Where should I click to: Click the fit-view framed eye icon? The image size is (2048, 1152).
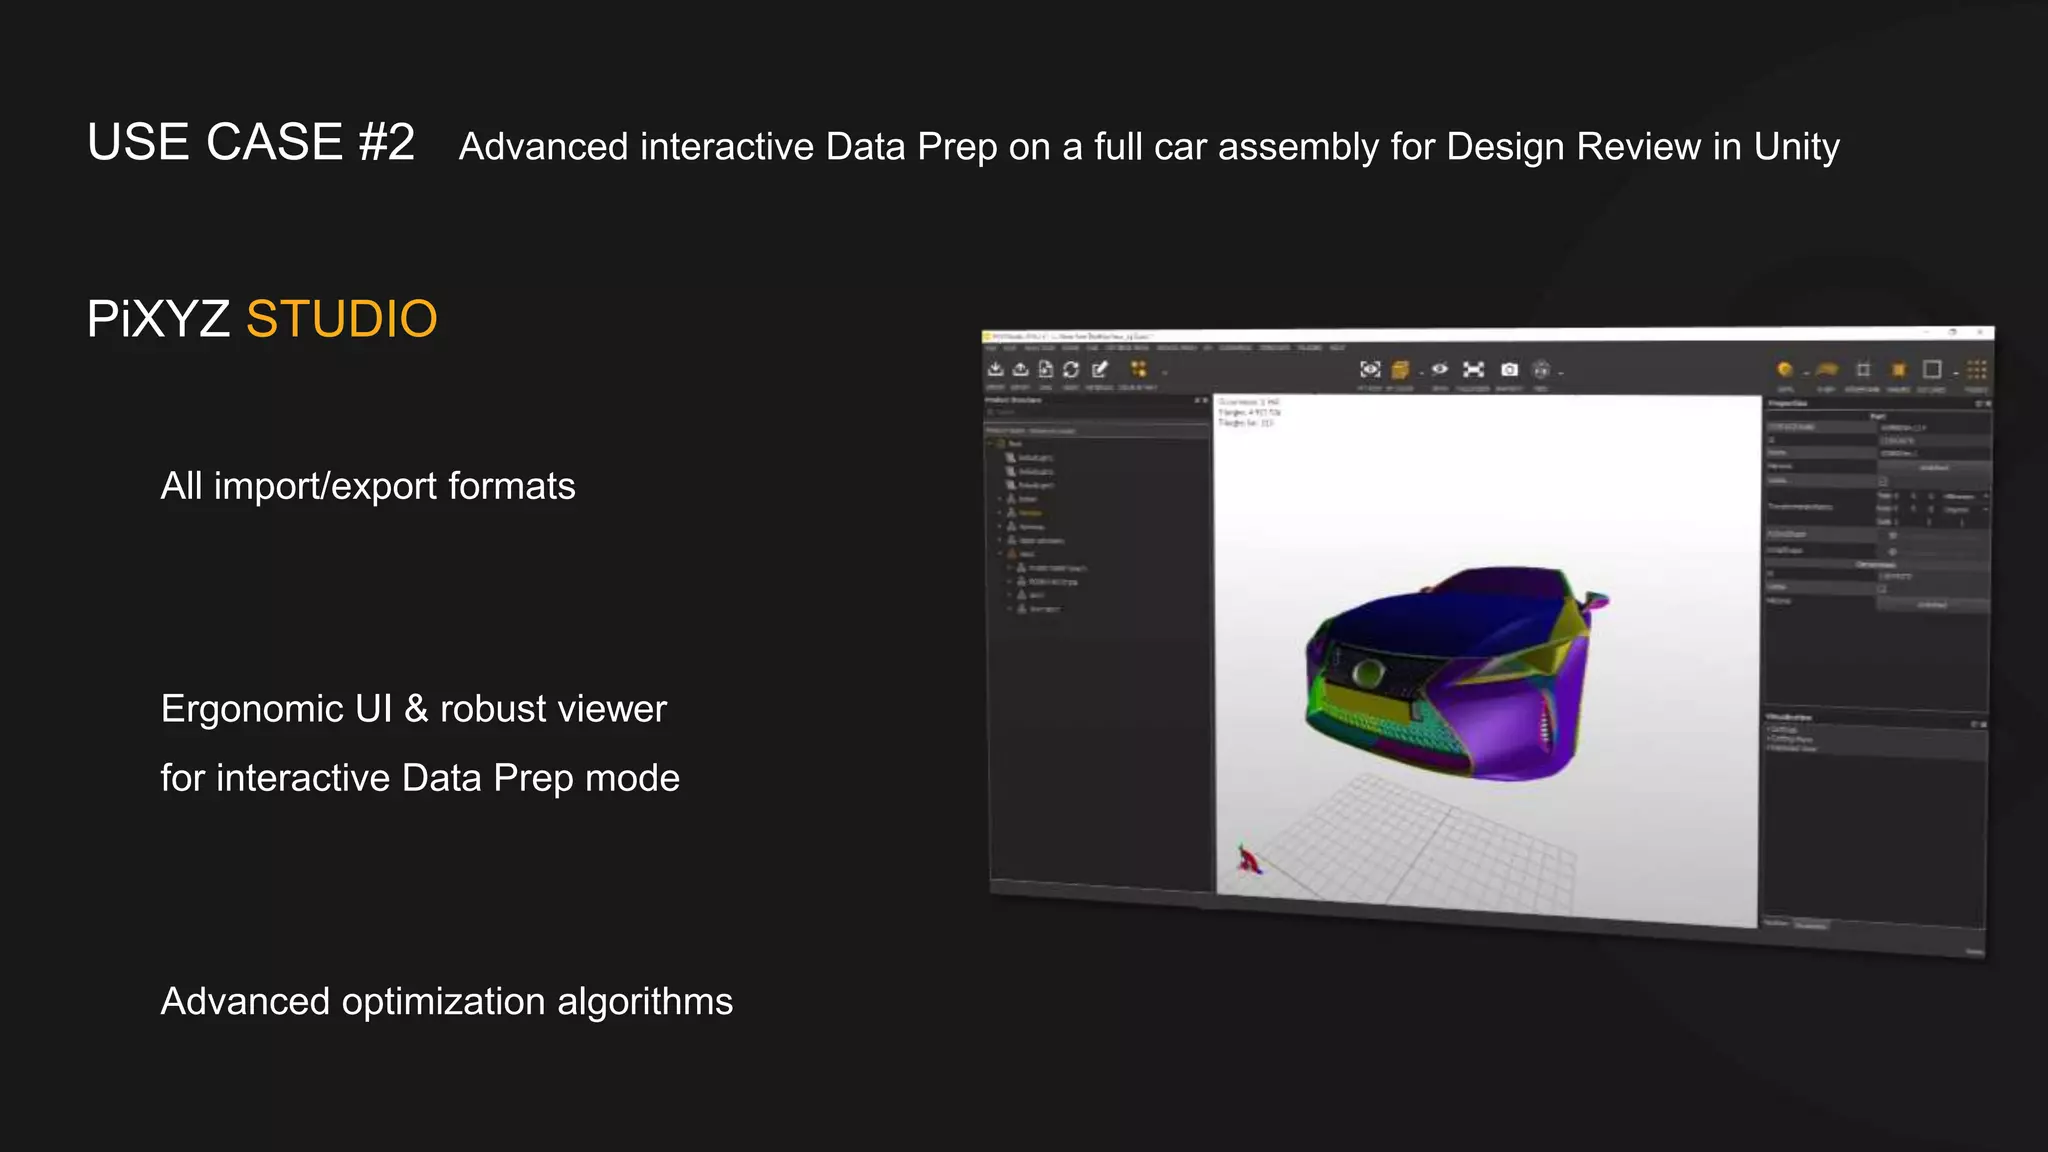[x=1370, y=370]
